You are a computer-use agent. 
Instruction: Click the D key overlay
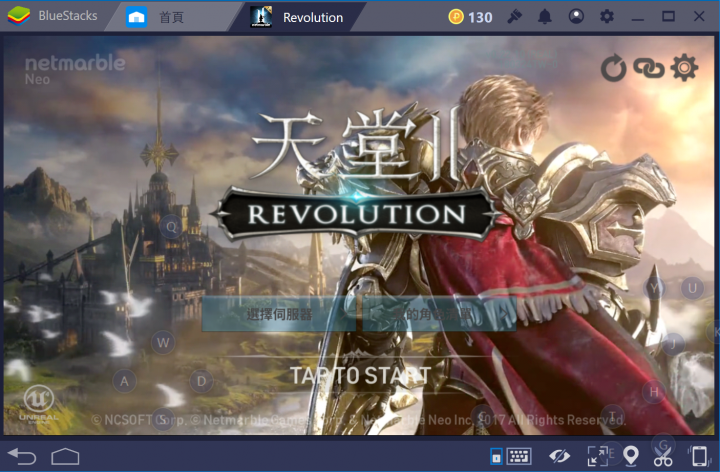pos(201,381)
